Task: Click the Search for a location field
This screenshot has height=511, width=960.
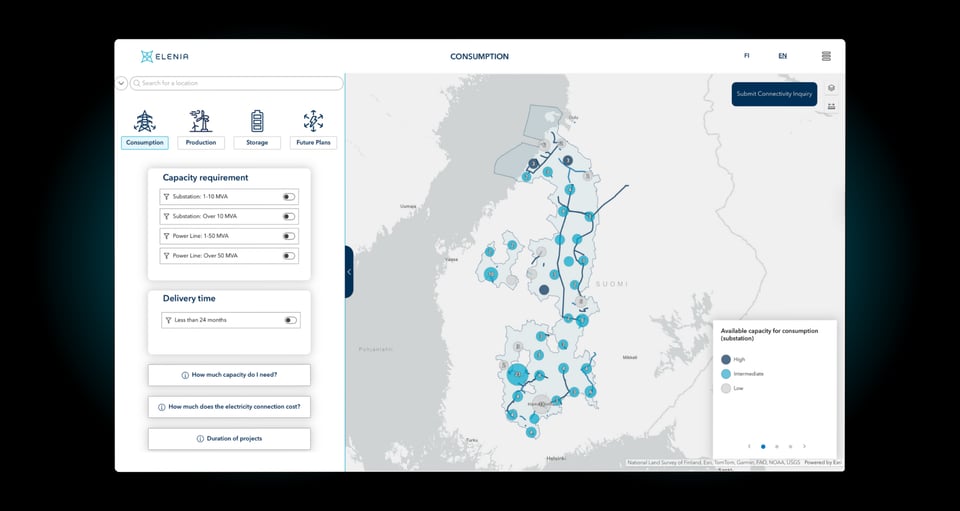Action: [x=235, y=83]
